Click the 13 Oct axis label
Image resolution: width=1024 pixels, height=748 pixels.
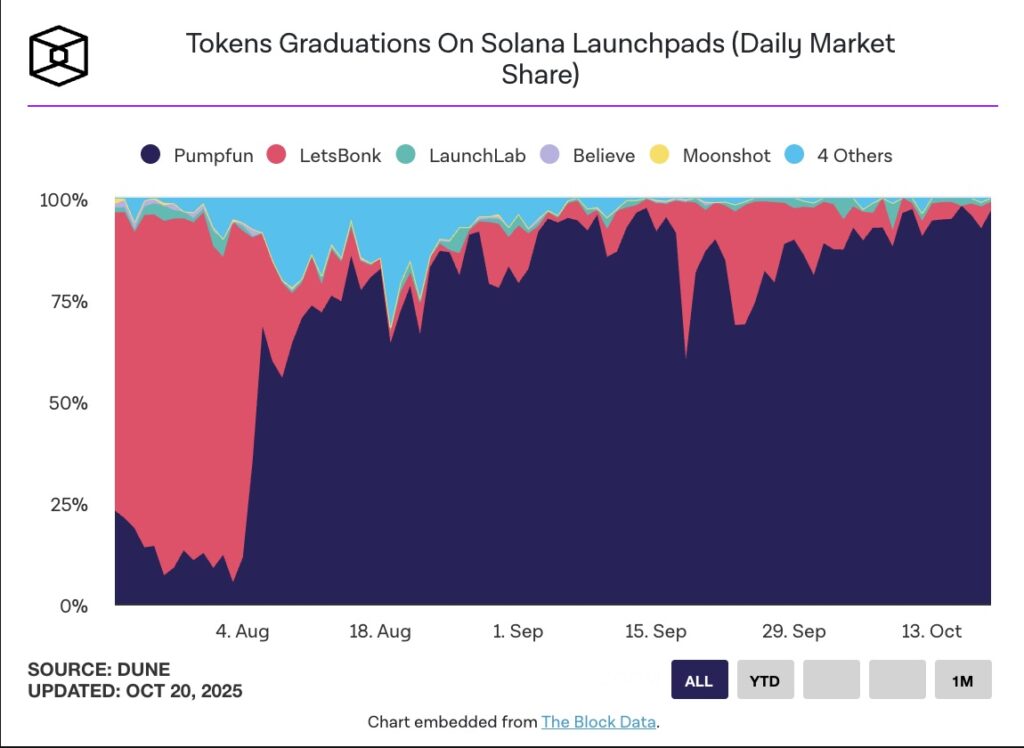click(931, 631)
